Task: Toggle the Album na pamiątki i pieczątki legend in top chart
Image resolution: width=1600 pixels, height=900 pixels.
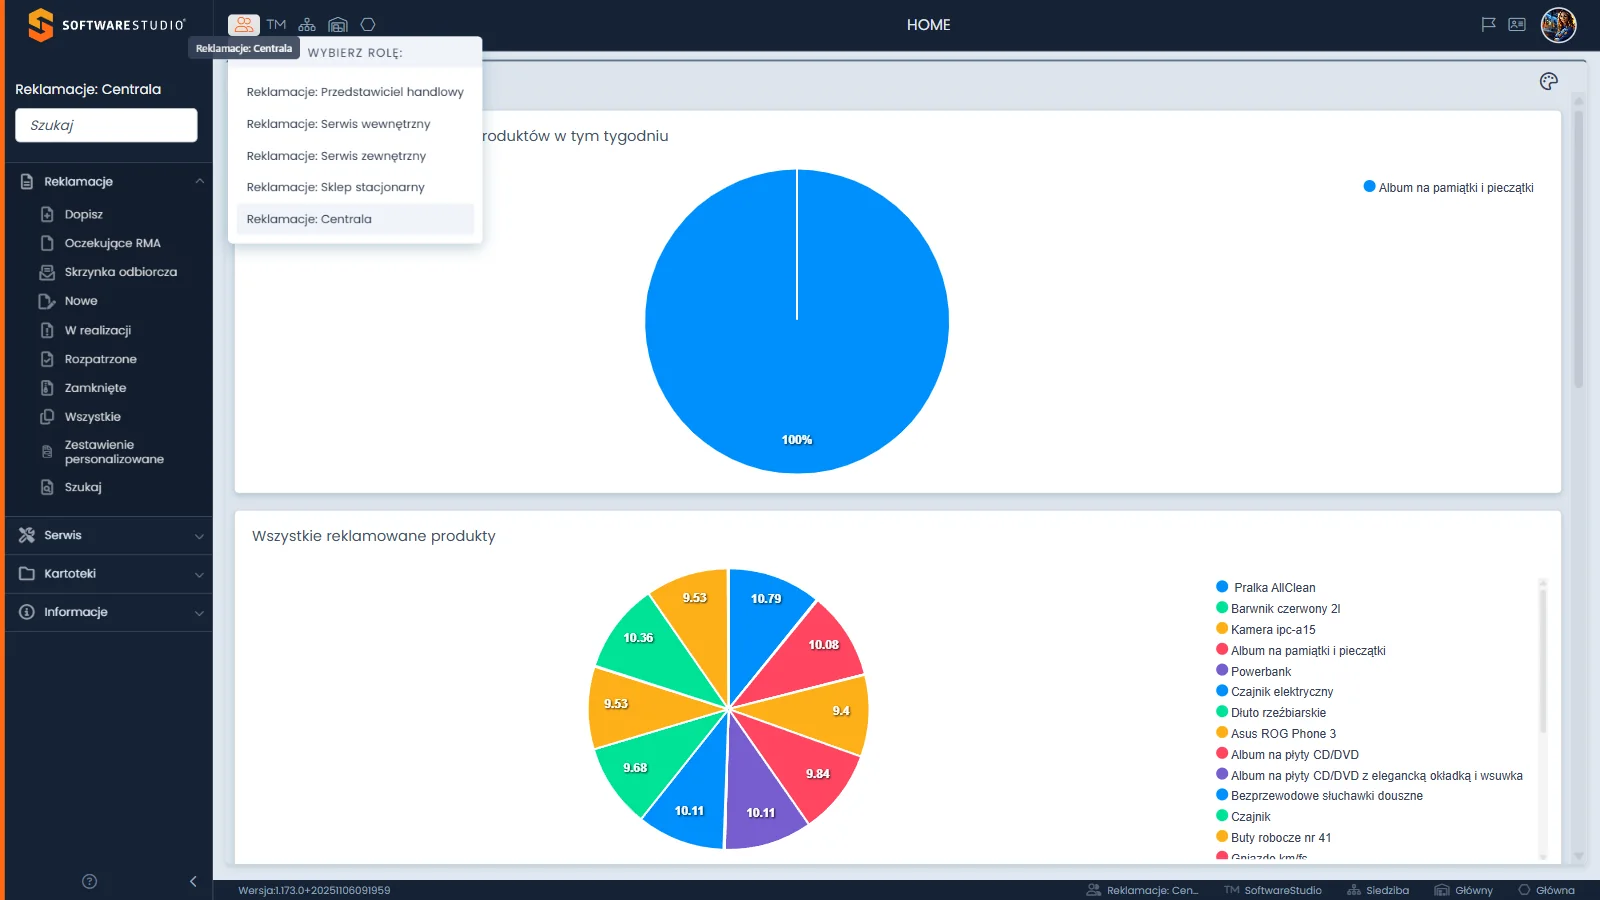Action: click(1448, 187)
